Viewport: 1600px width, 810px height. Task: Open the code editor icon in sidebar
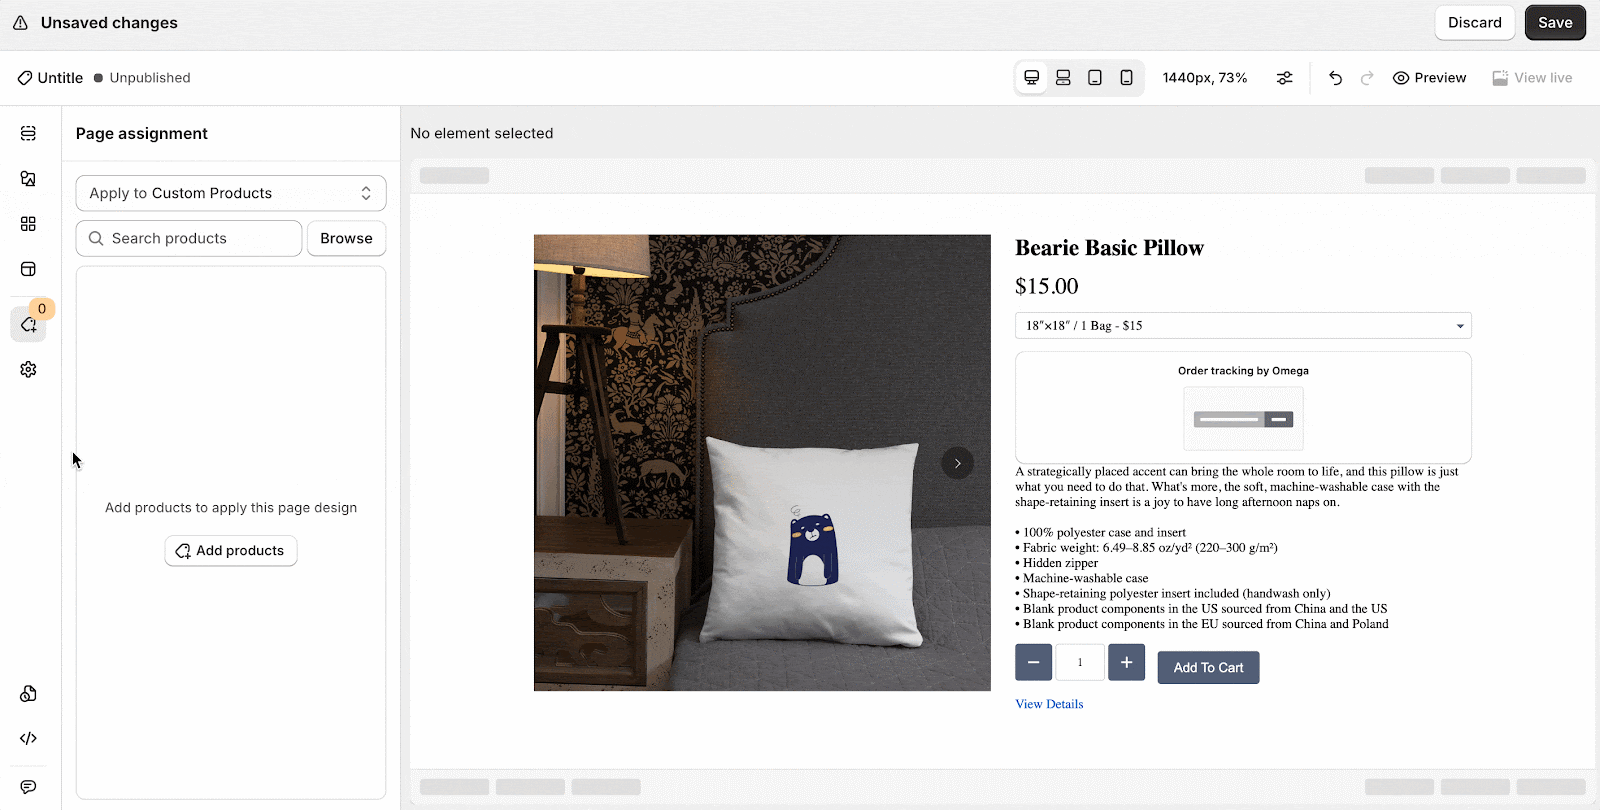click(x=28, y=738)
